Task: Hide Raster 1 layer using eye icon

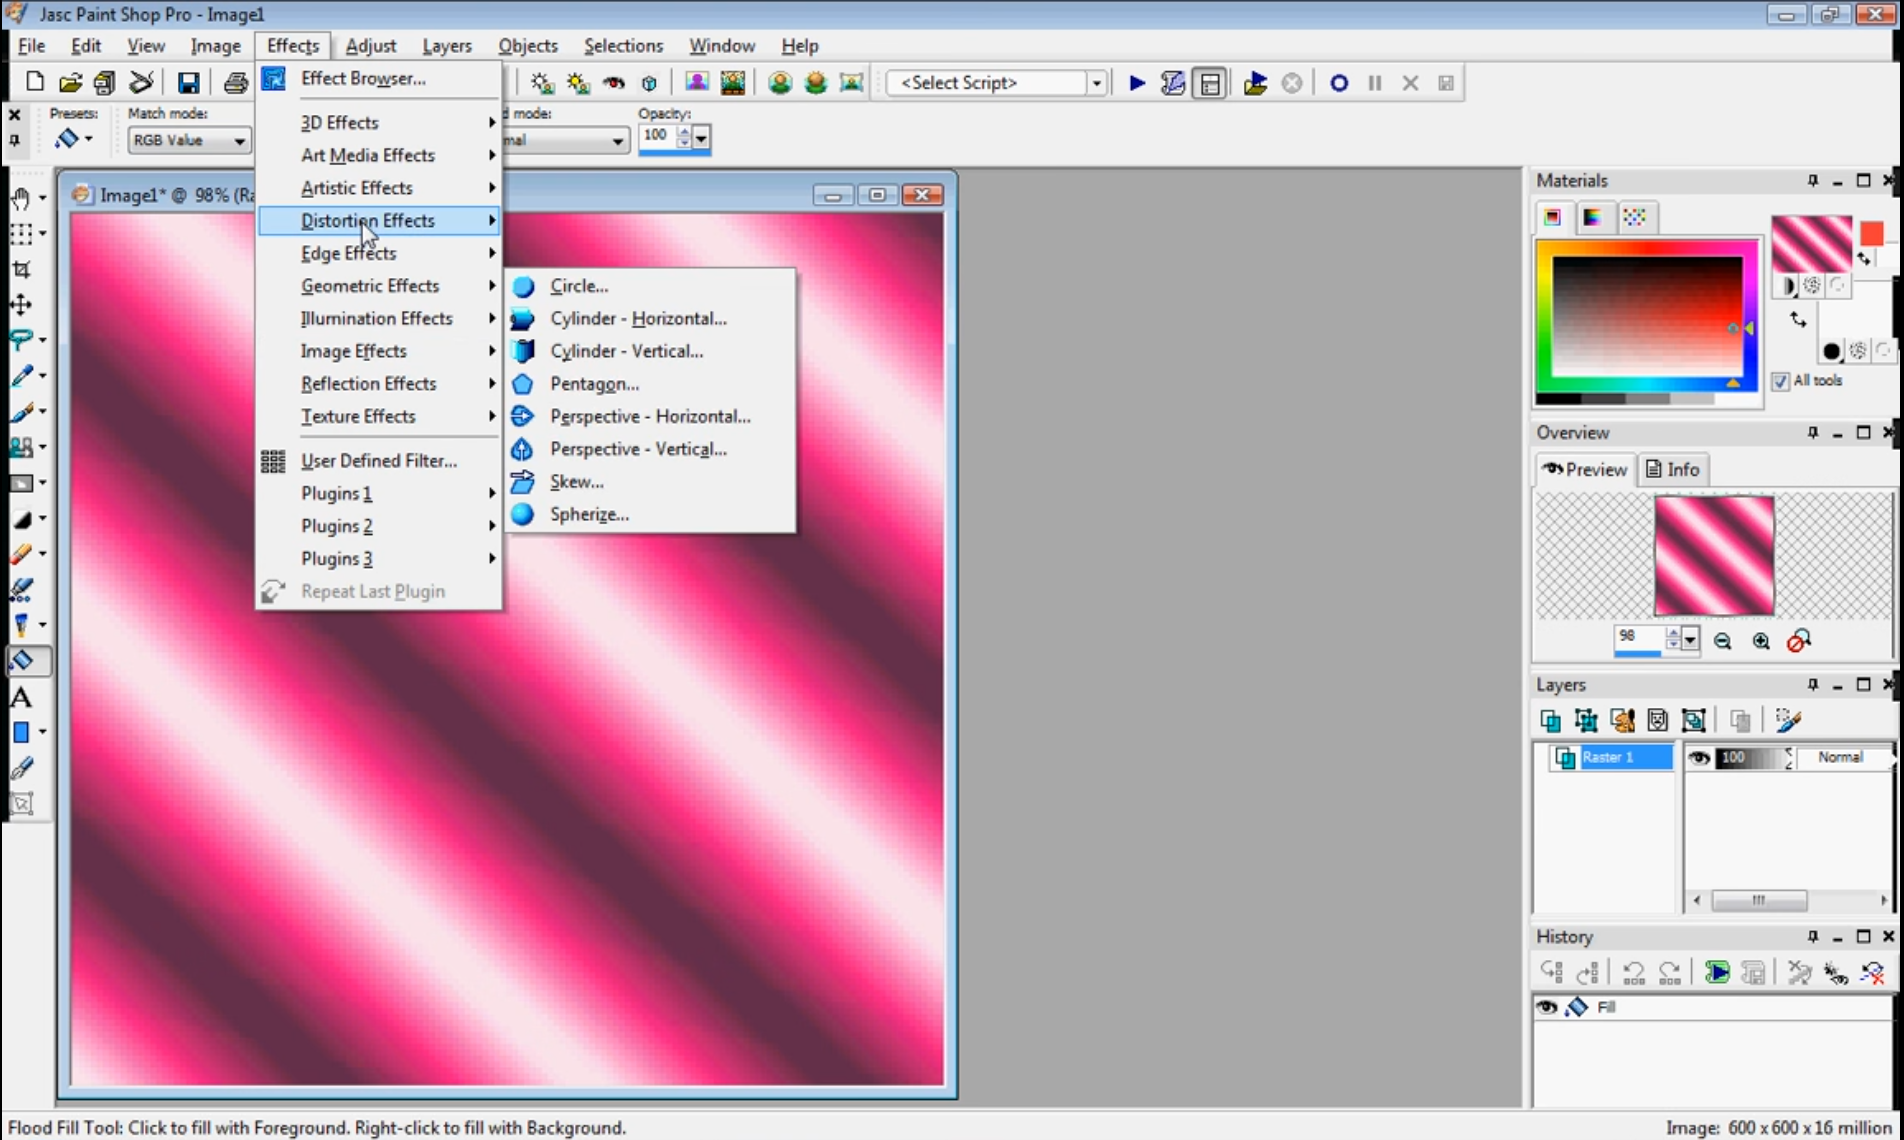Action: click(x=1698, y=757)
